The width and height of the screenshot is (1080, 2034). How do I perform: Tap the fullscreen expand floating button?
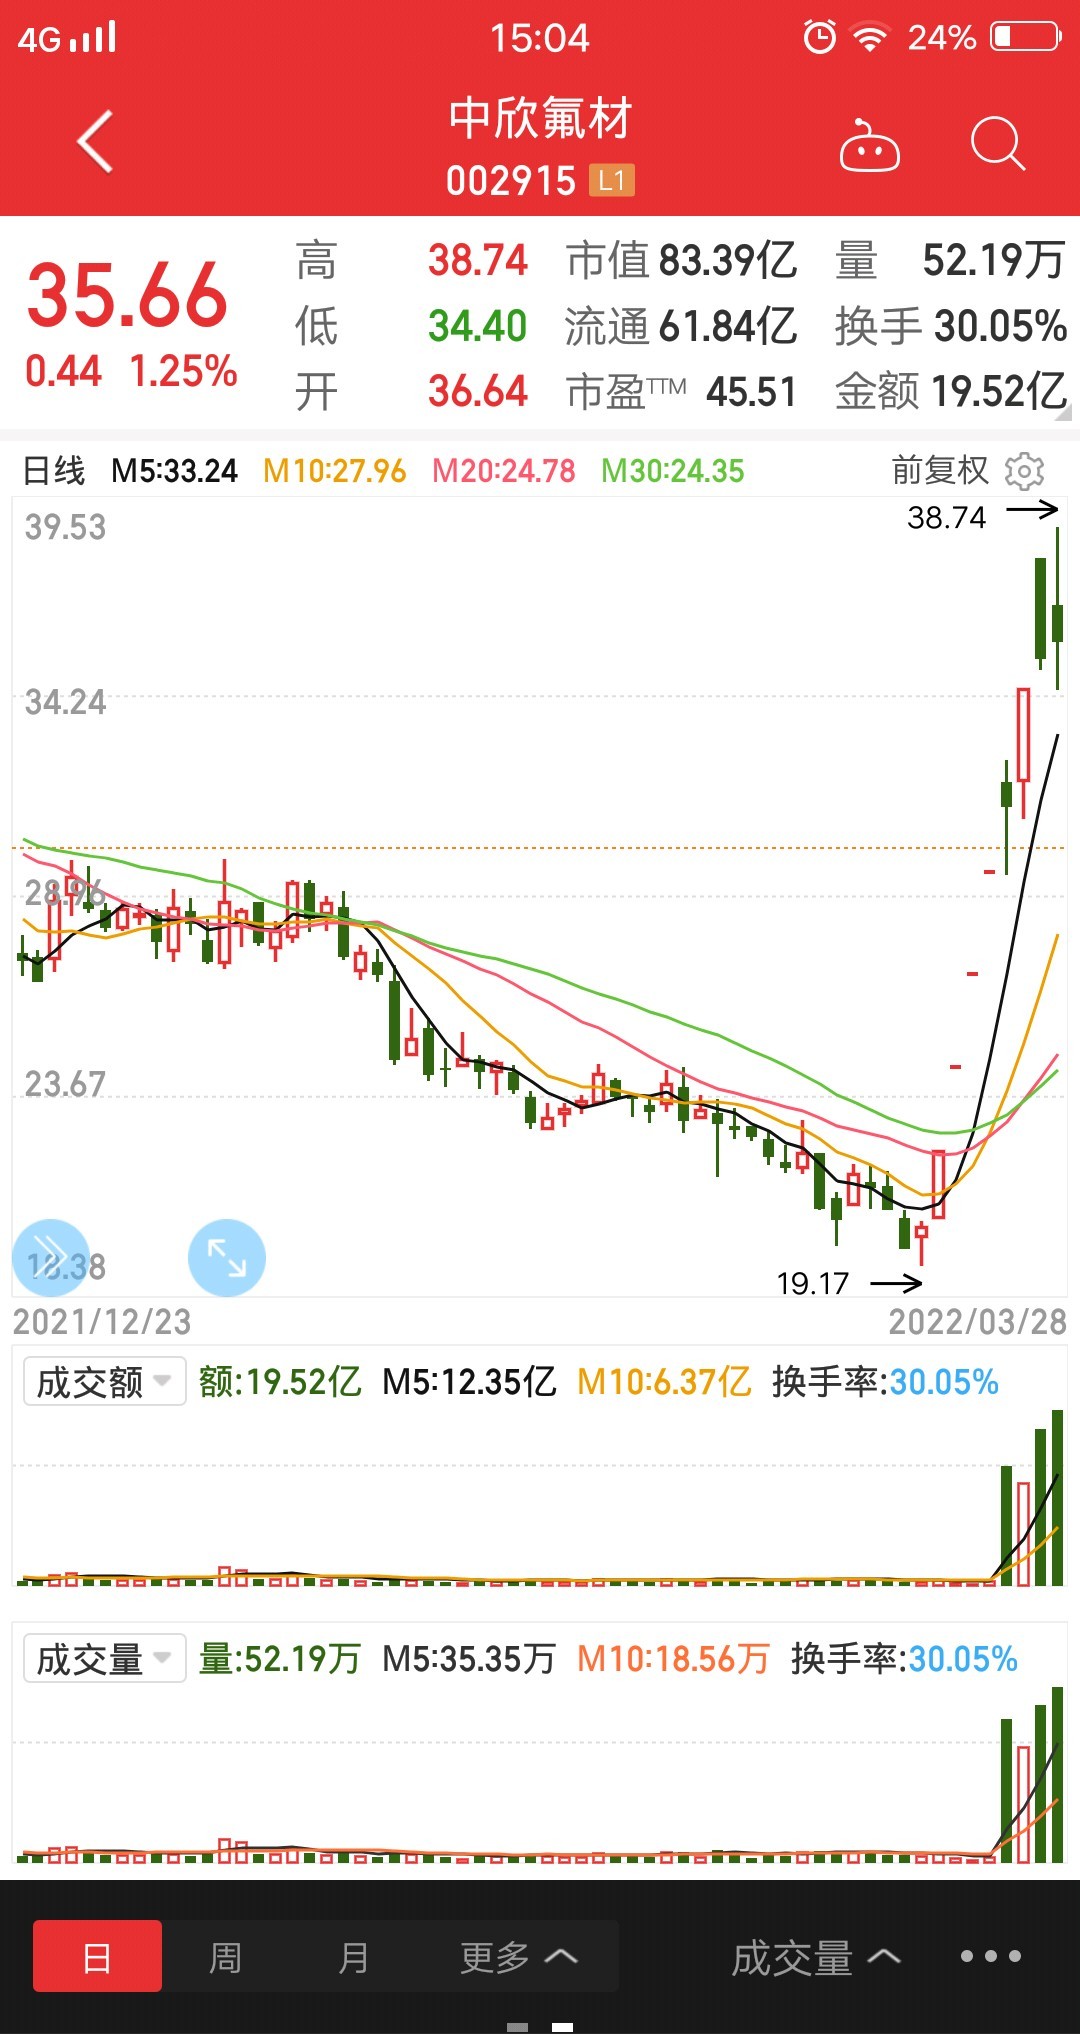[227, 1258]
